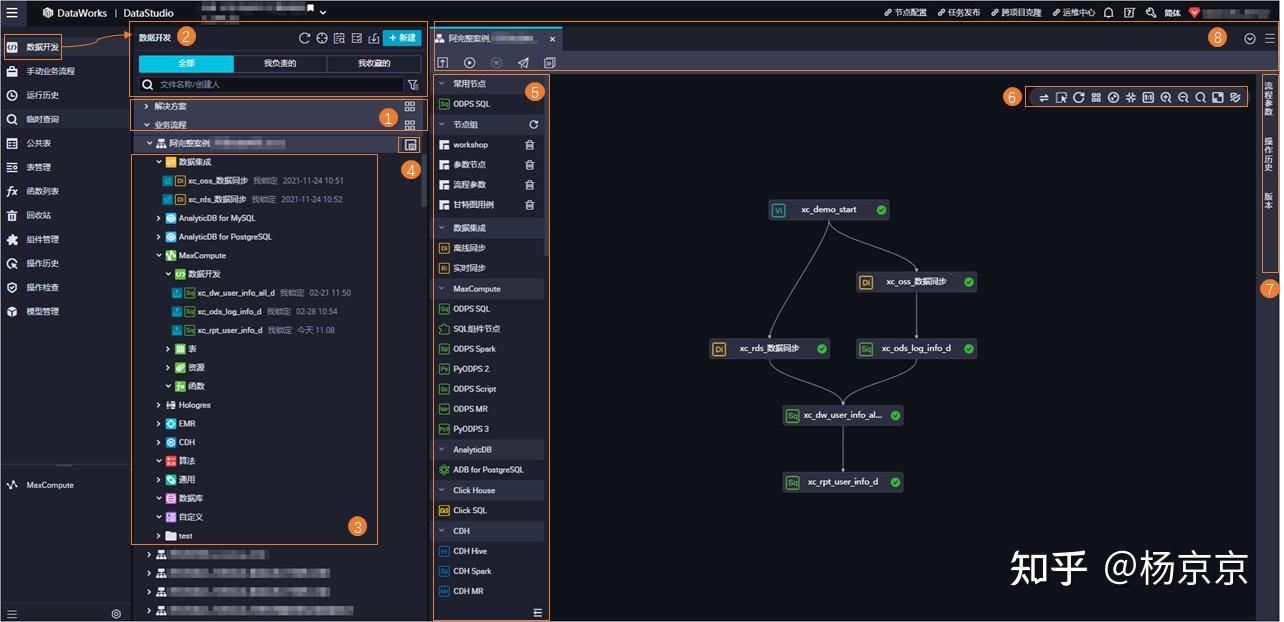1284x622 pixels.
Task: Click the swap layout direction icon on canvas
Action: [1044, 98]
